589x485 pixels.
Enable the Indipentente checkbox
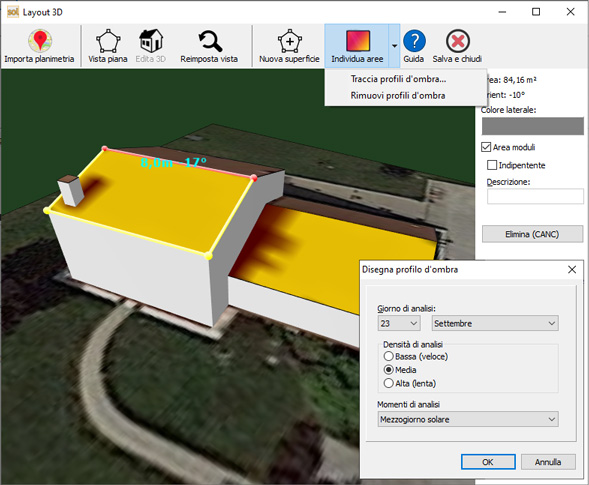click(492, 165)
